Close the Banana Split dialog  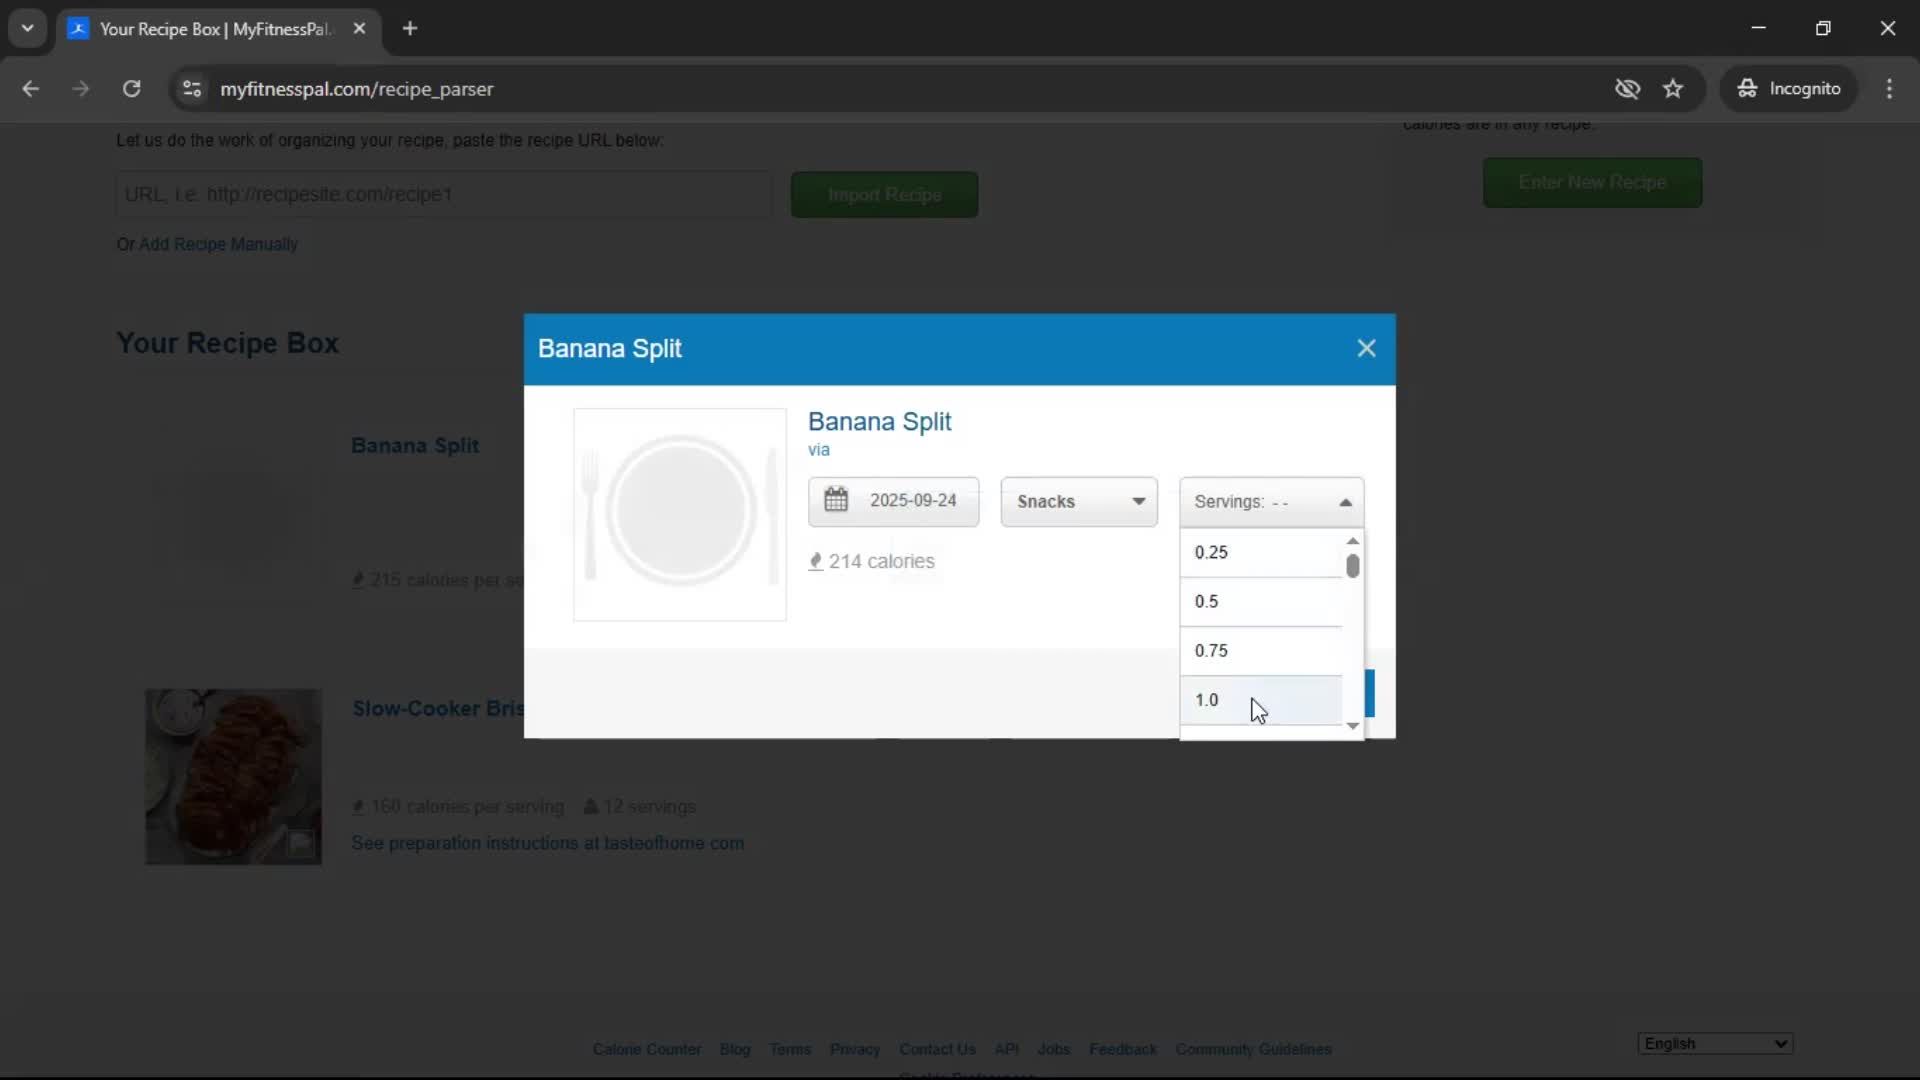(x=1366, y=348)
